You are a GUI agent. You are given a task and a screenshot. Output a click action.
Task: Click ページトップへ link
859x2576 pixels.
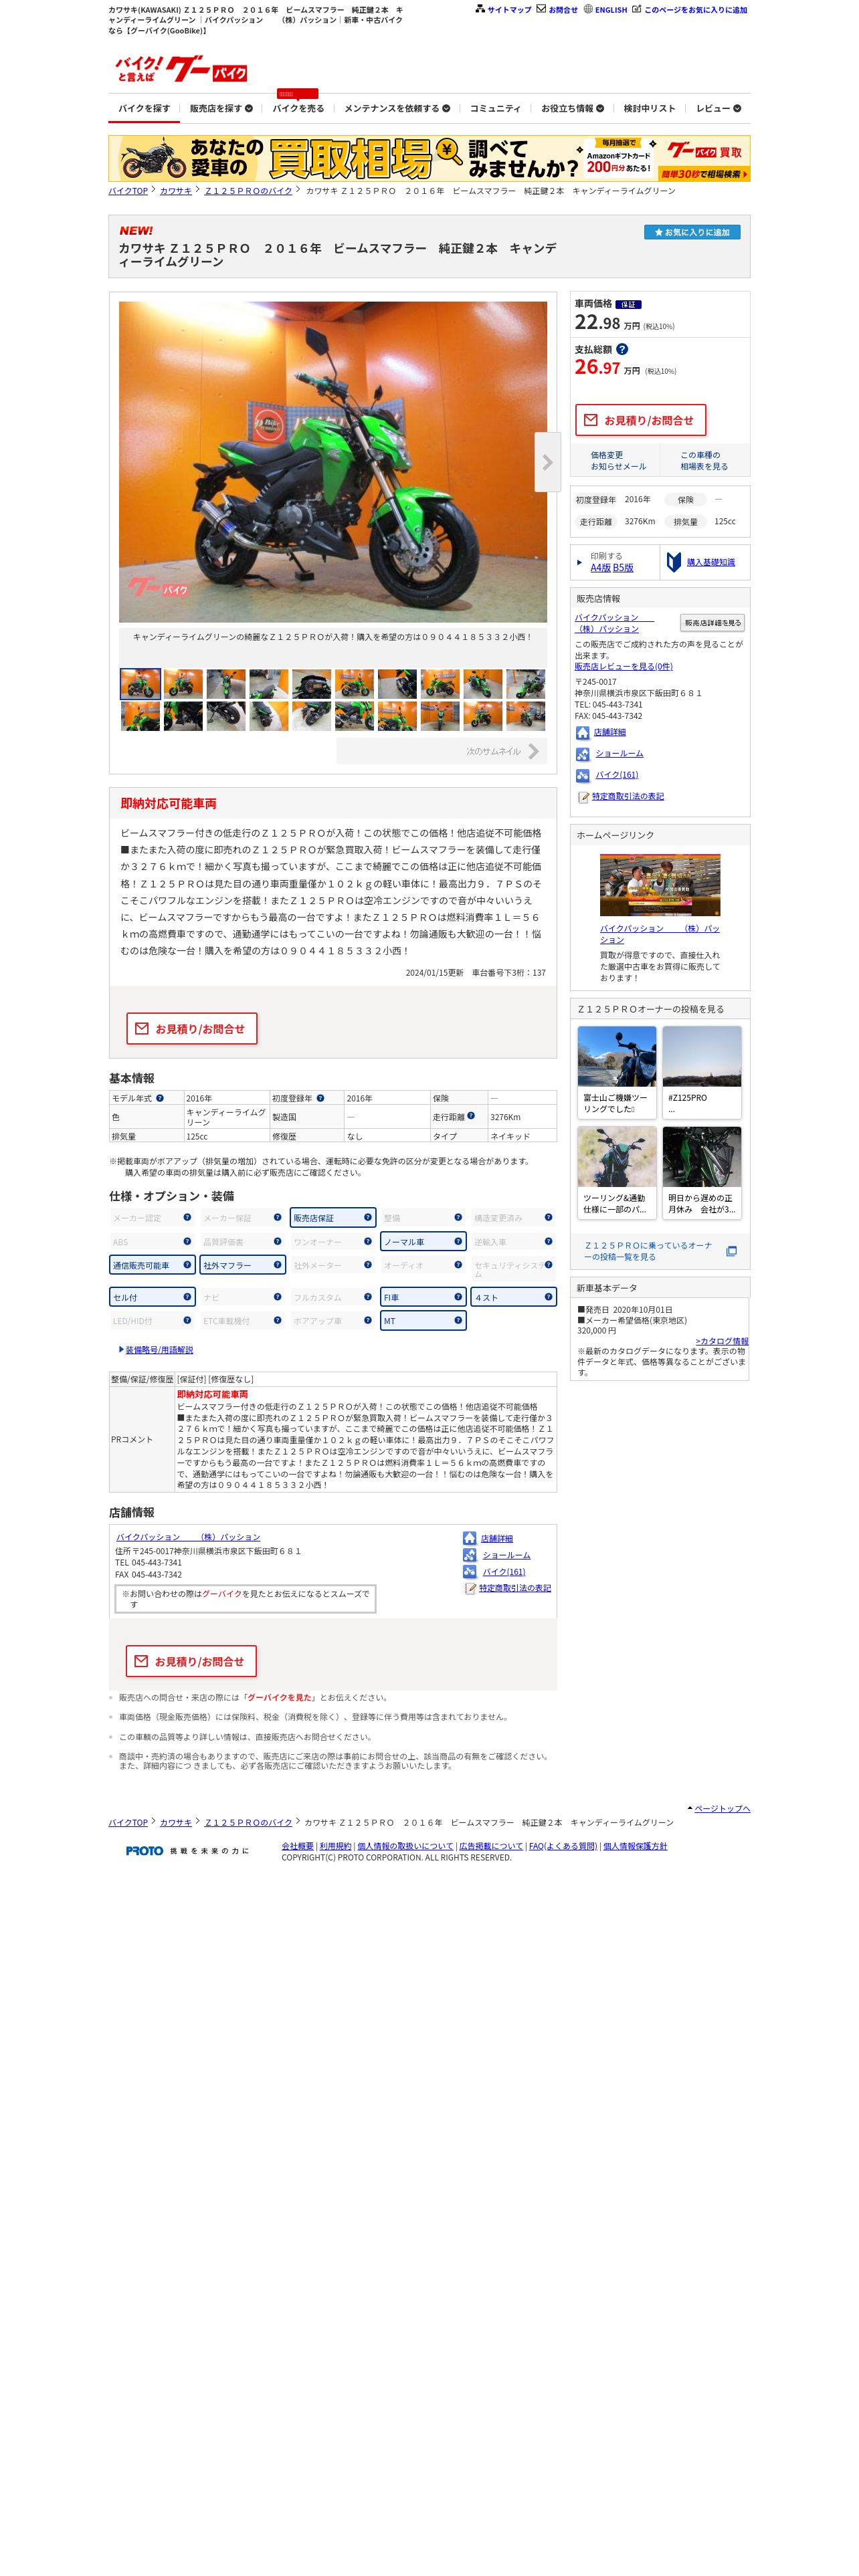point(722,1808)
